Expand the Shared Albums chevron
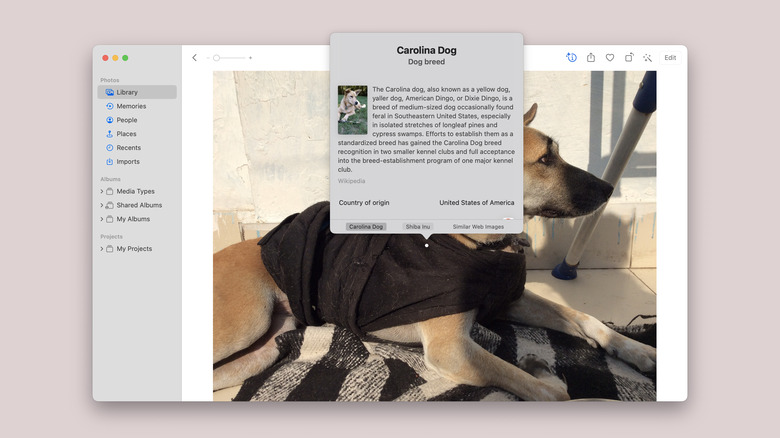The width and height of the screenshot is (780, 438). point(101,205)
